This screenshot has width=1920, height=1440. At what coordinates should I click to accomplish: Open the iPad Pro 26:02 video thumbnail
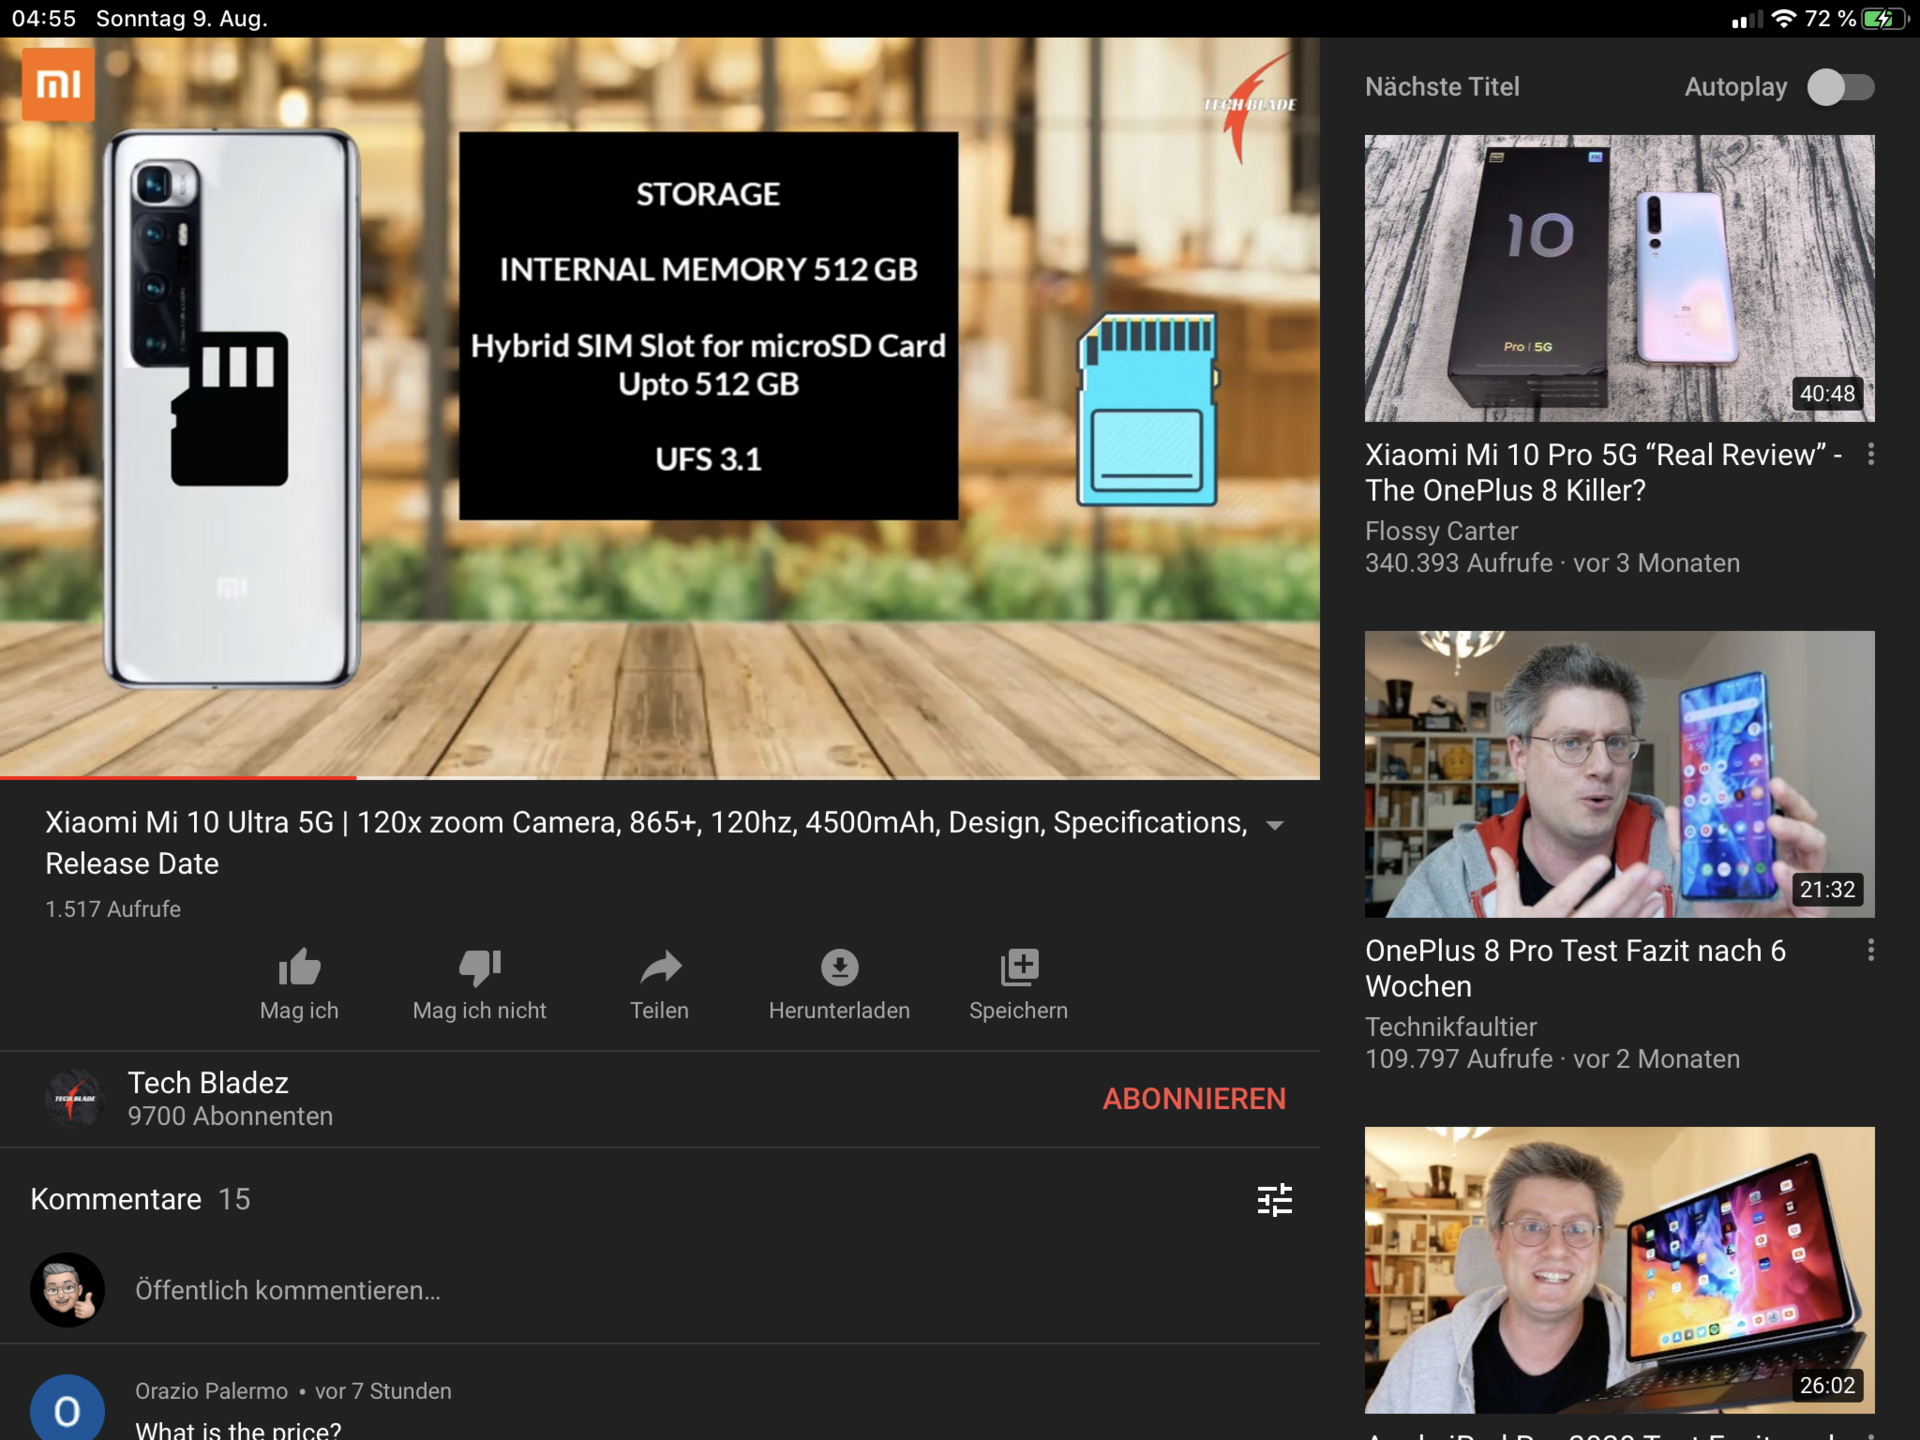pos(1619,1270)
